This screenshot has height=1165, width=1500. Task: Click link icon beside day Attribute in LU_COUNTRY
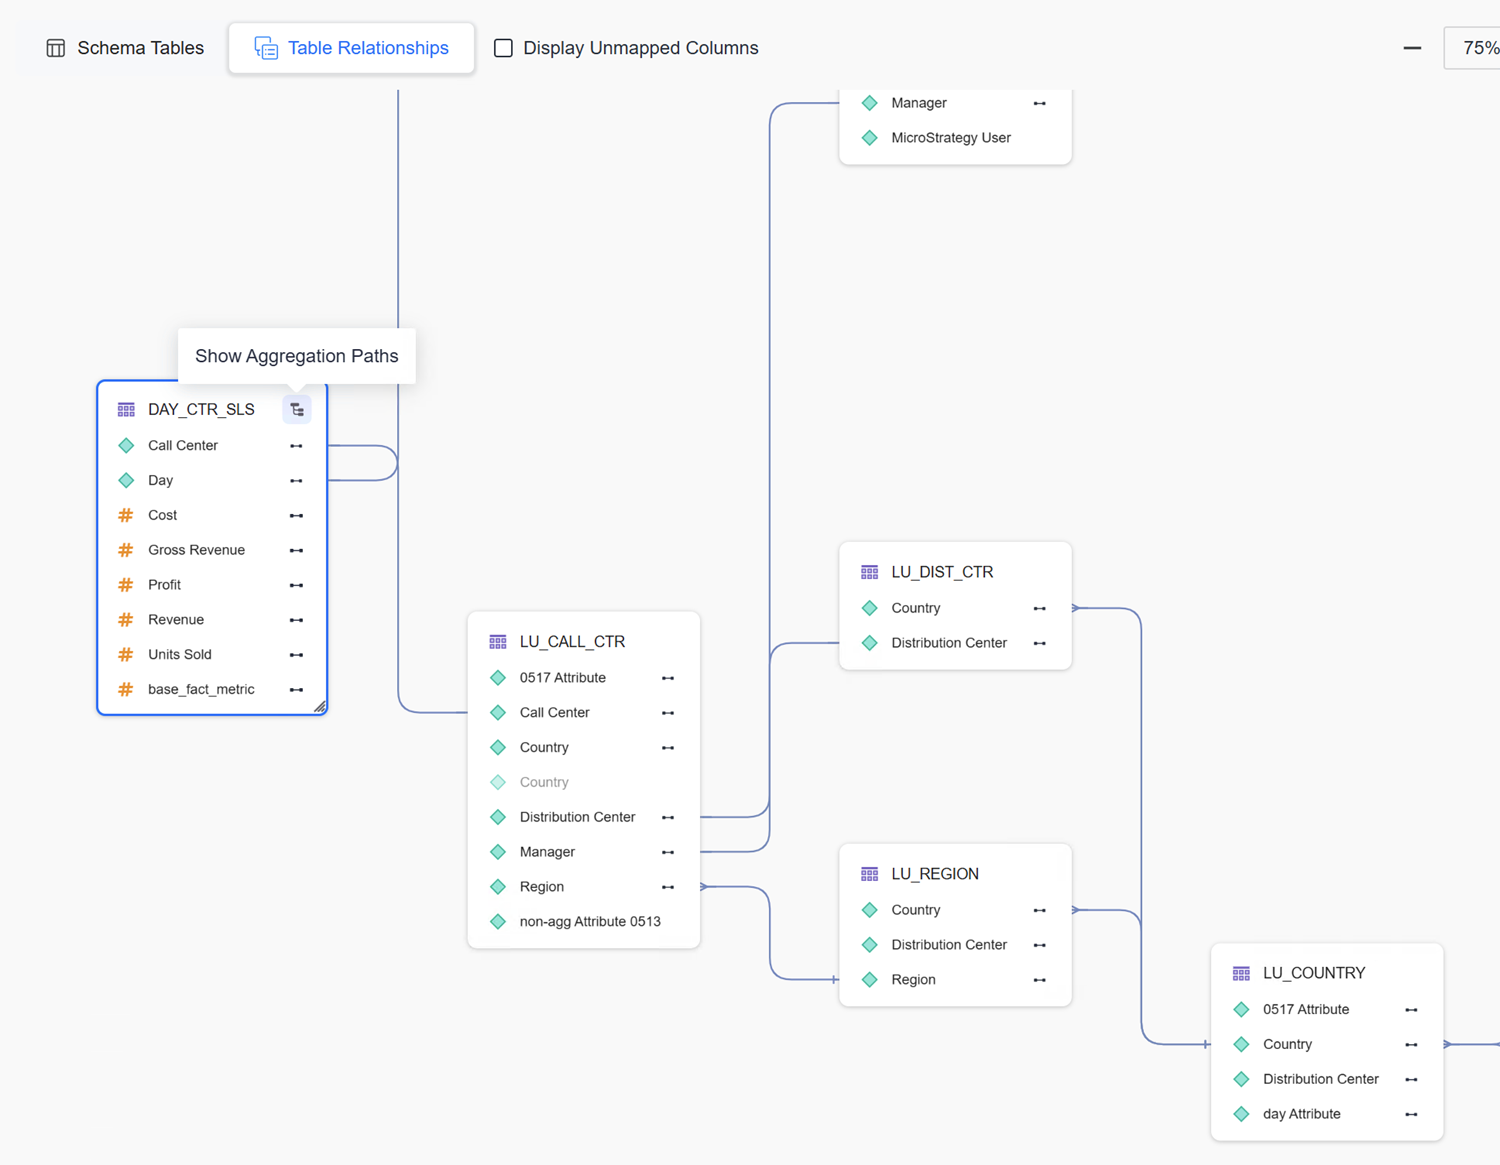click(x=1411, y=1114)
